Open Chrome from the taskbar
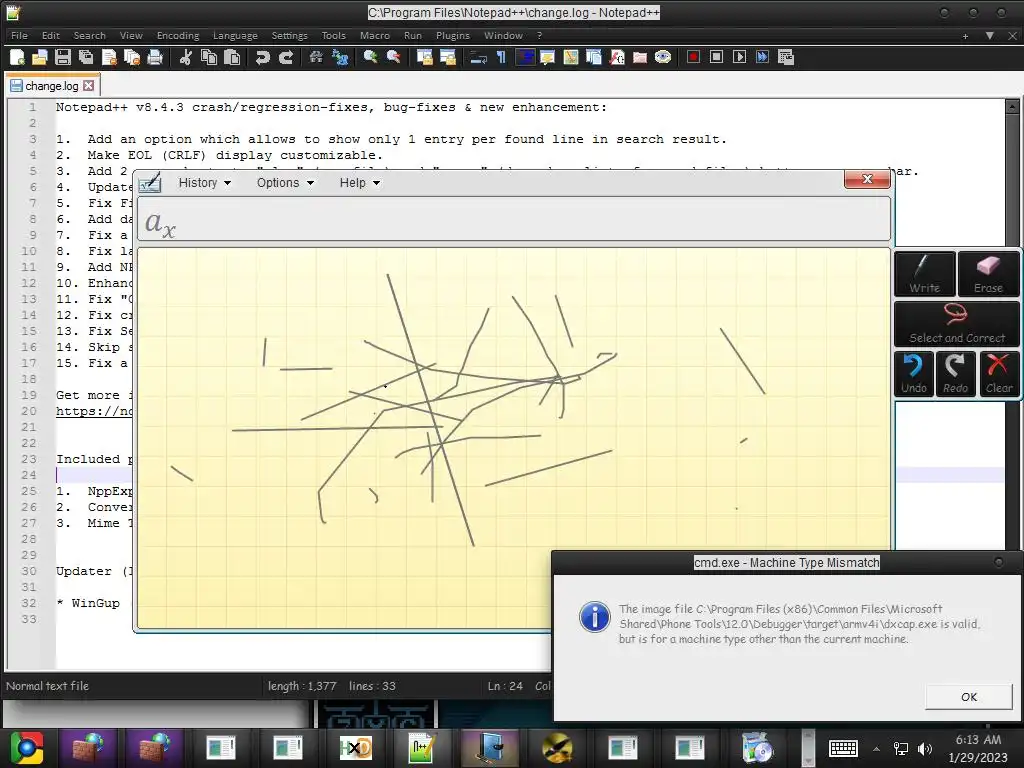Image resolution: width=1024 pixels, height=768 pixels. (26, 748)
